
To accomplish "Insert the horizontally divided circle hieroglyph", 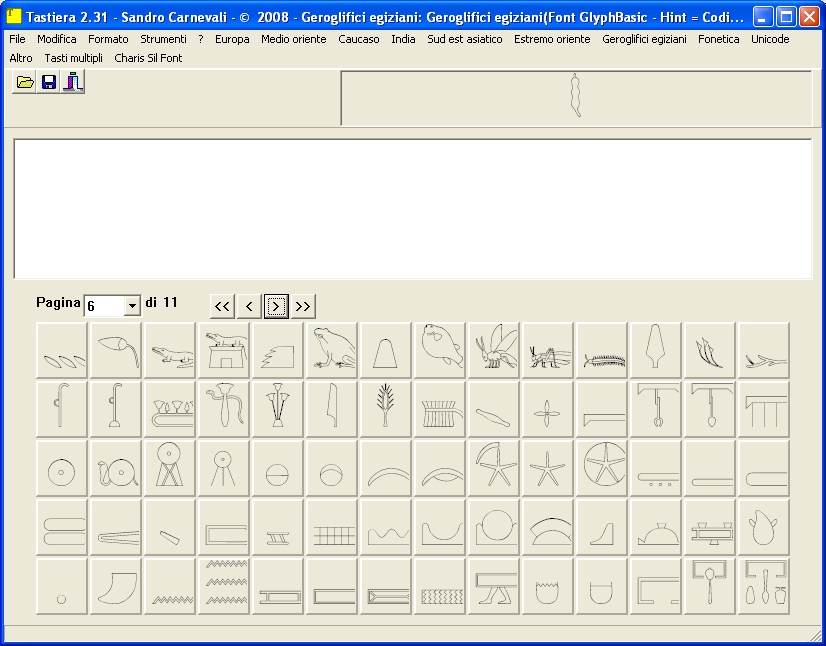I will [278, 468].
